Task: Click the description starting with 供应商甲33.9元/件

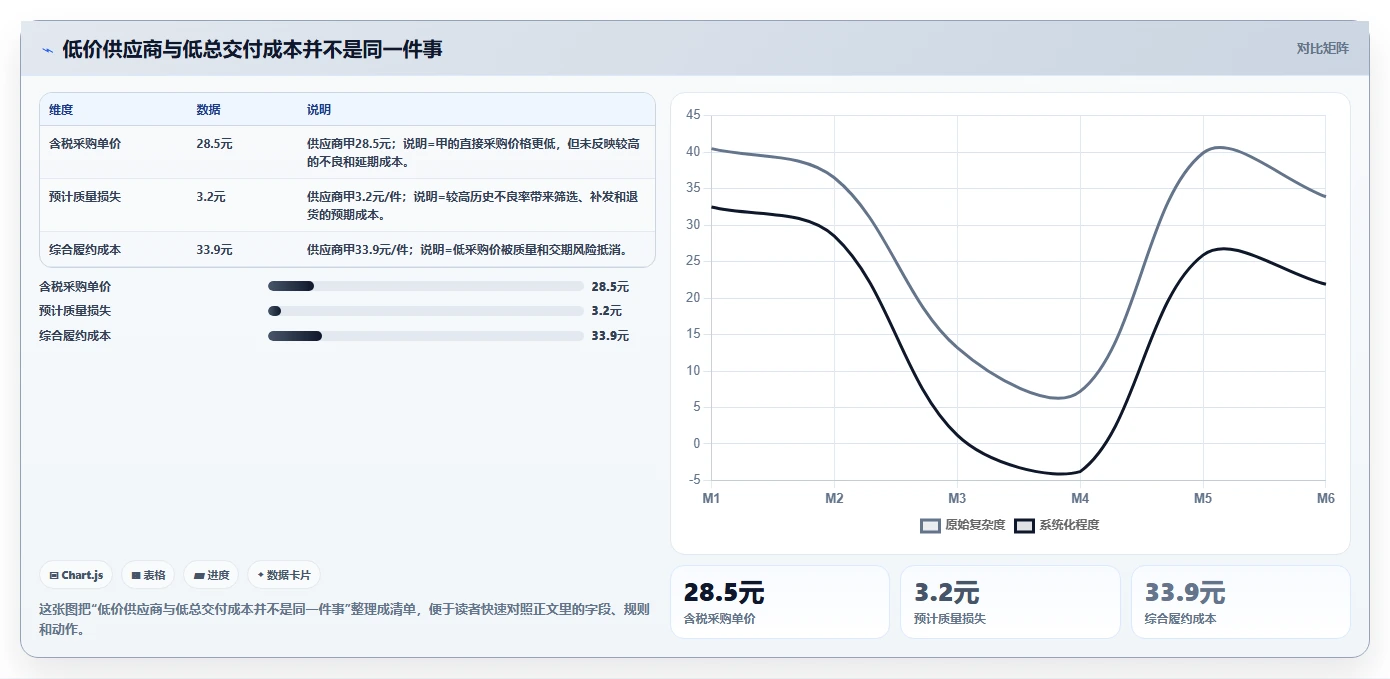Action: pos(467,250)
